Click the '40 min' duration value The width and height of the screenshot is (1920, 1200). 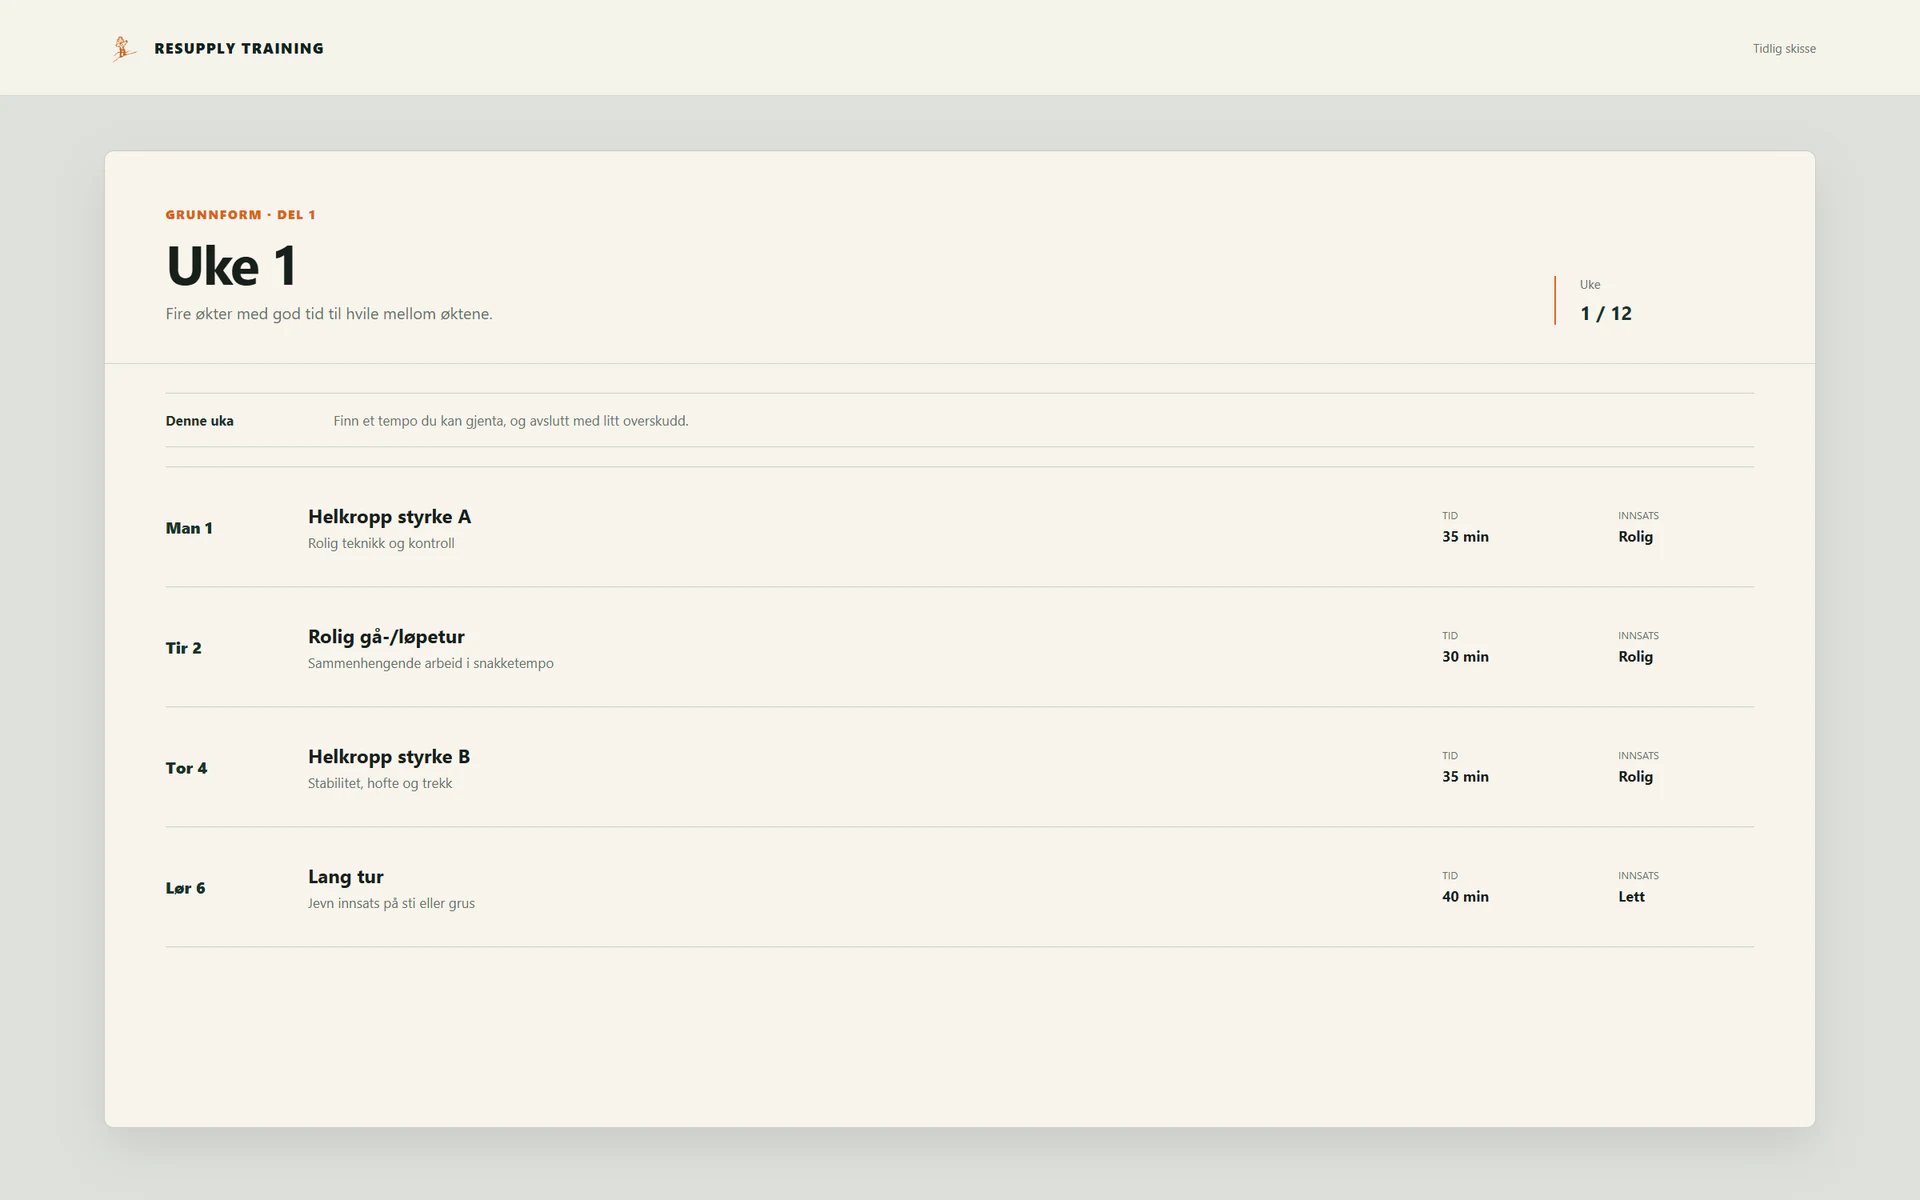click(x=1465, y=897)
